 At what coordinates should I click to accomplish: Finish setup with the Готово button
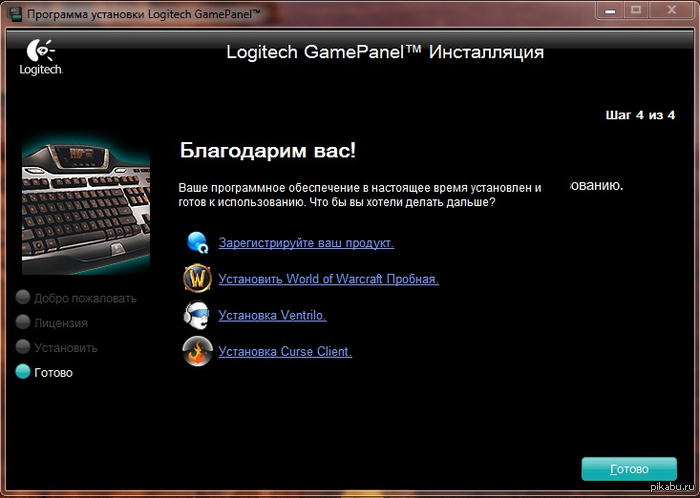629,469
